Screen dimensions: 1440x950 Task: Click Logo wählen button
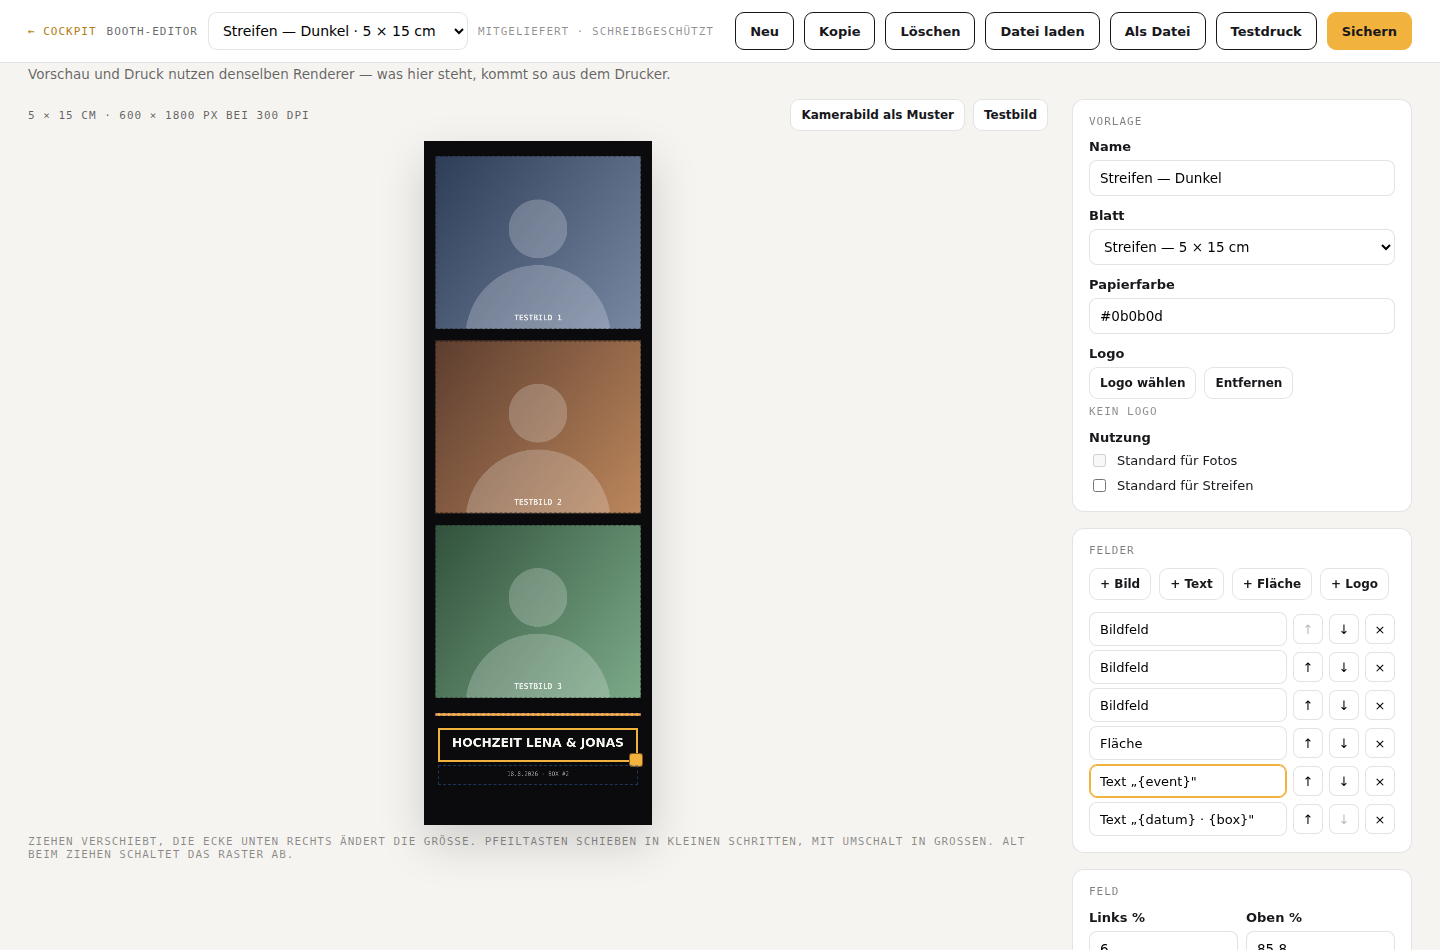tap(1142, 383)
